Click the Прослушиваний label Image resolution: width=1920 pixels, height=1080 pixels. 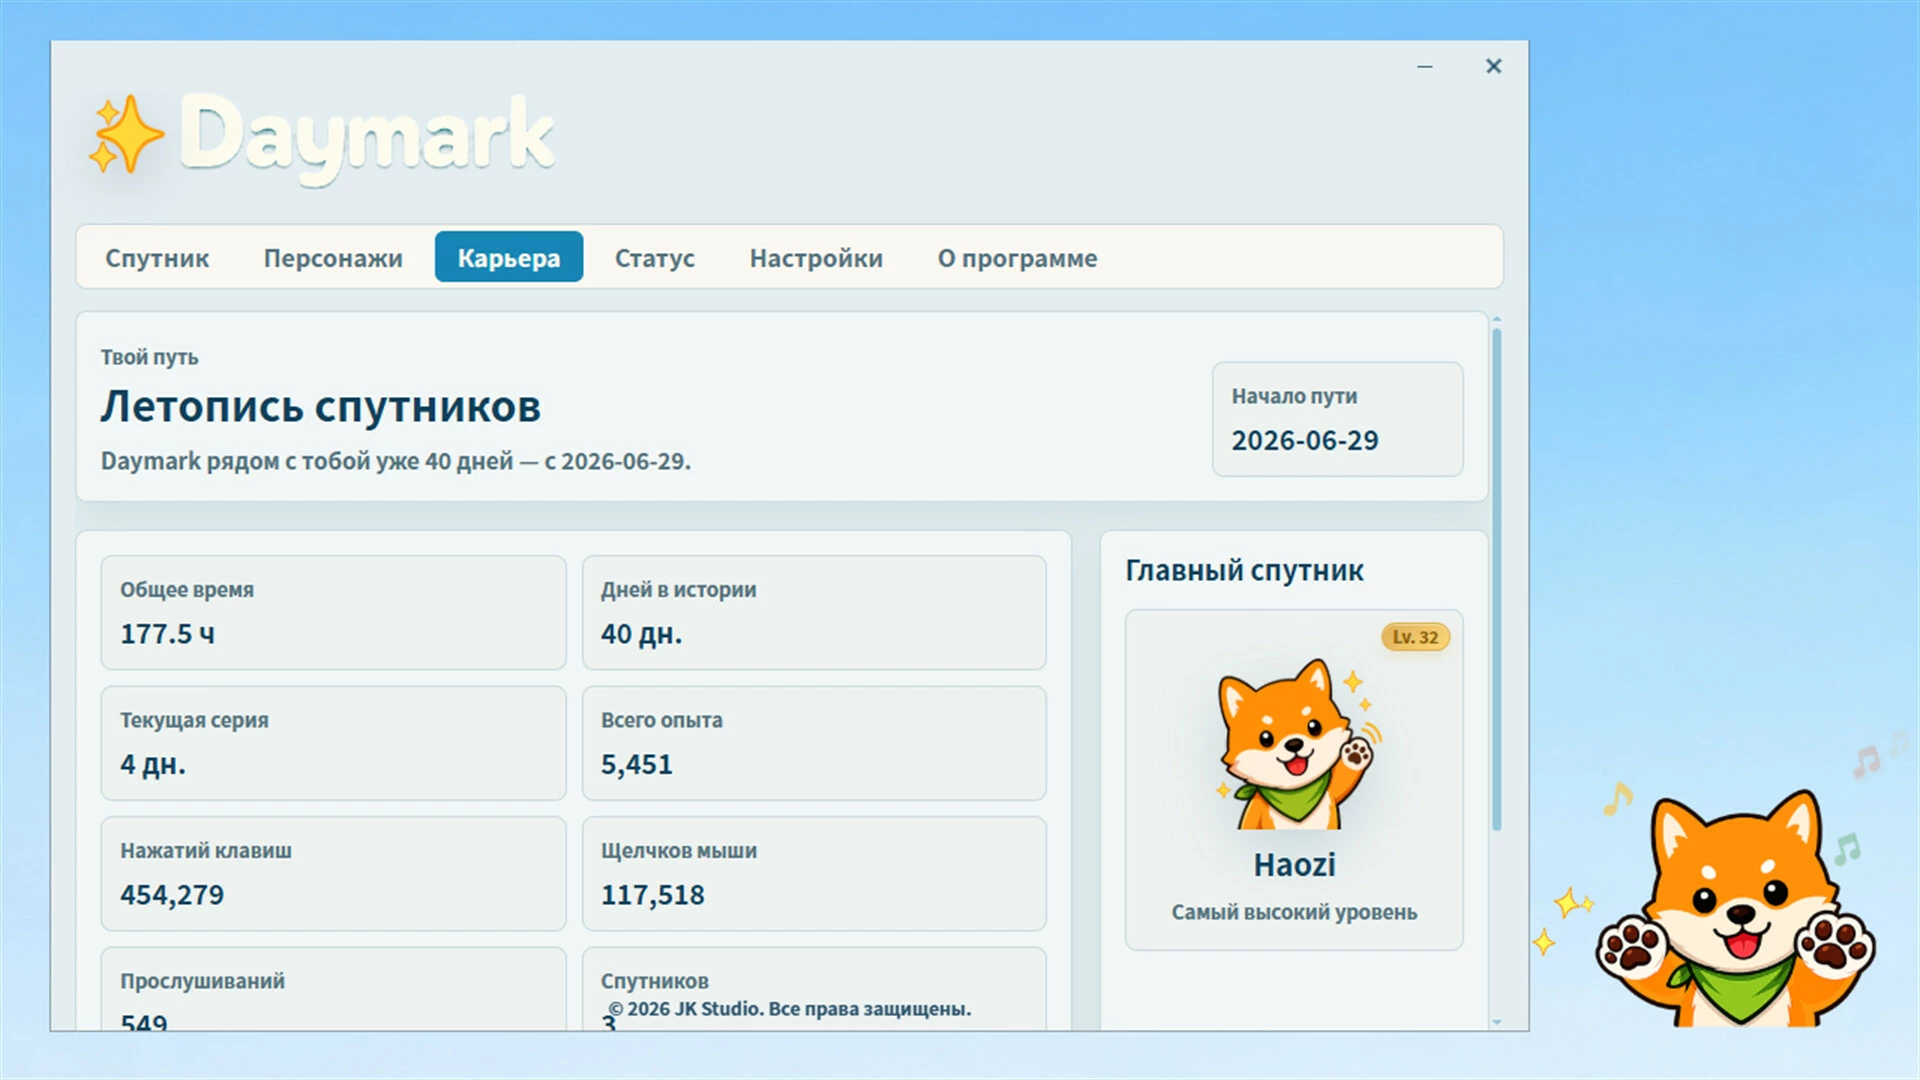click(203, 981)
